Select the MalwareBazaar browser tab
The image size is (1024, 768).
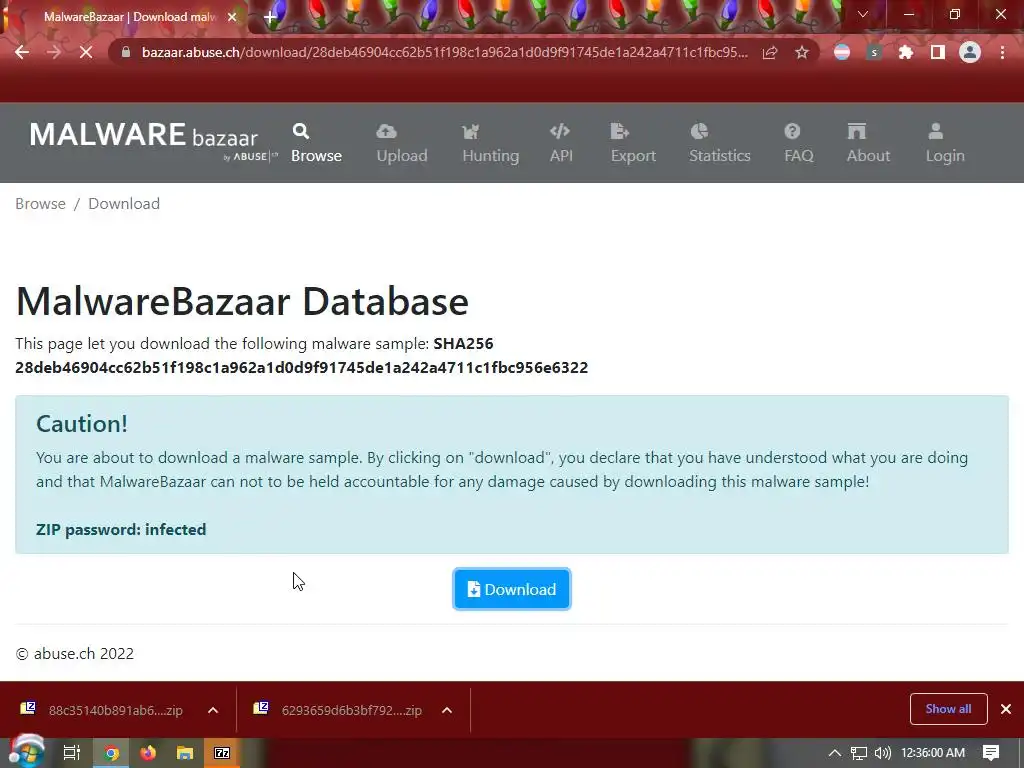129,17
